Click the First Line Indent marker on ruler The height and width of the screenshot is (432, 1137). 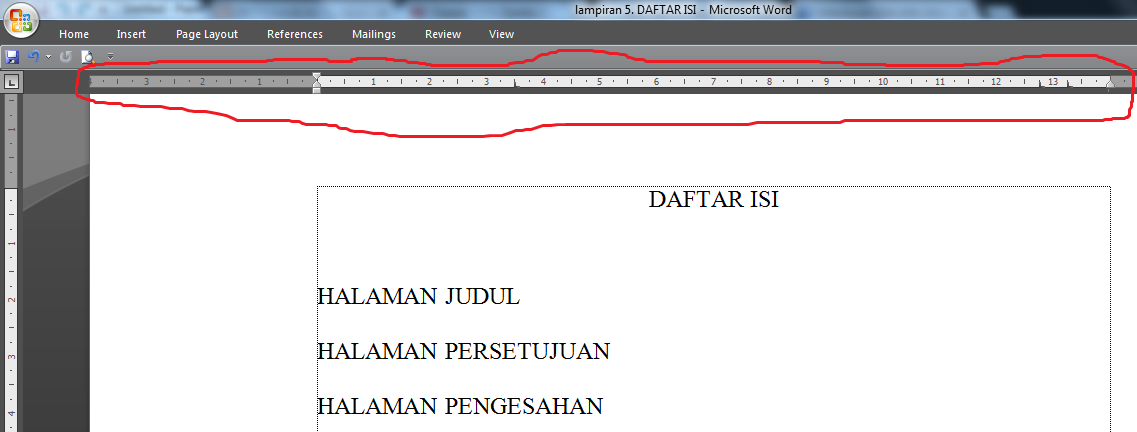tap(316, 77)
